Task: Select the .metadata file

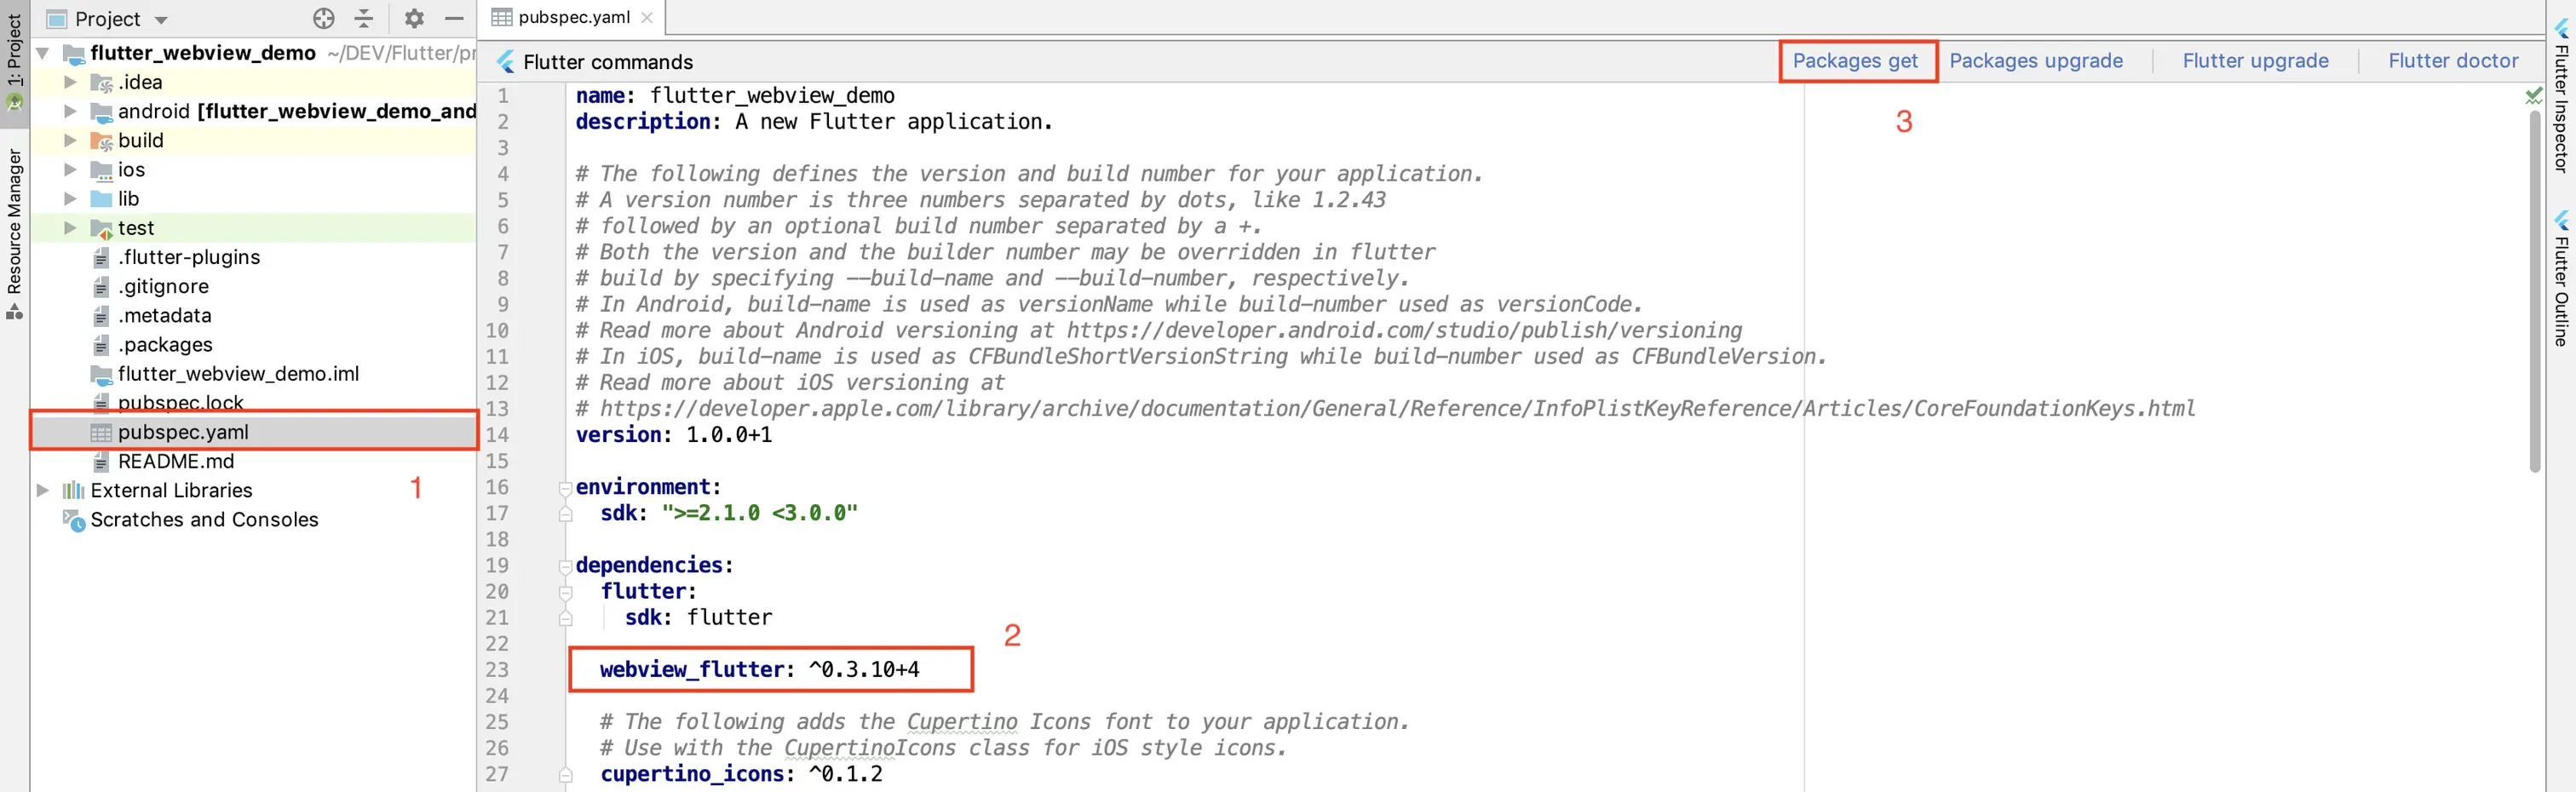Action: coord(165,315)
